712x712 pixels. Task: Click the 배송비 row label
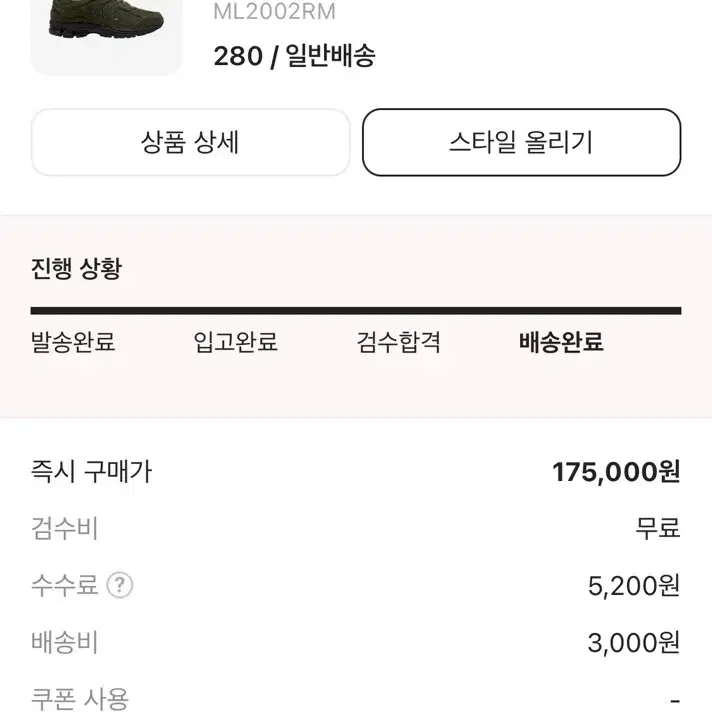pos(64,642)
